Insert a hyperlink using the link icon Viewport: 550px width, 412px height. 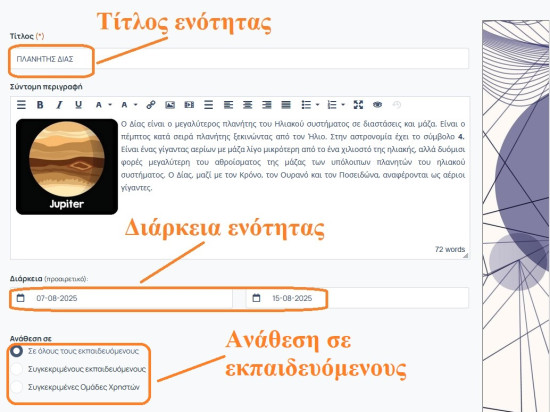tap(151, 104)
